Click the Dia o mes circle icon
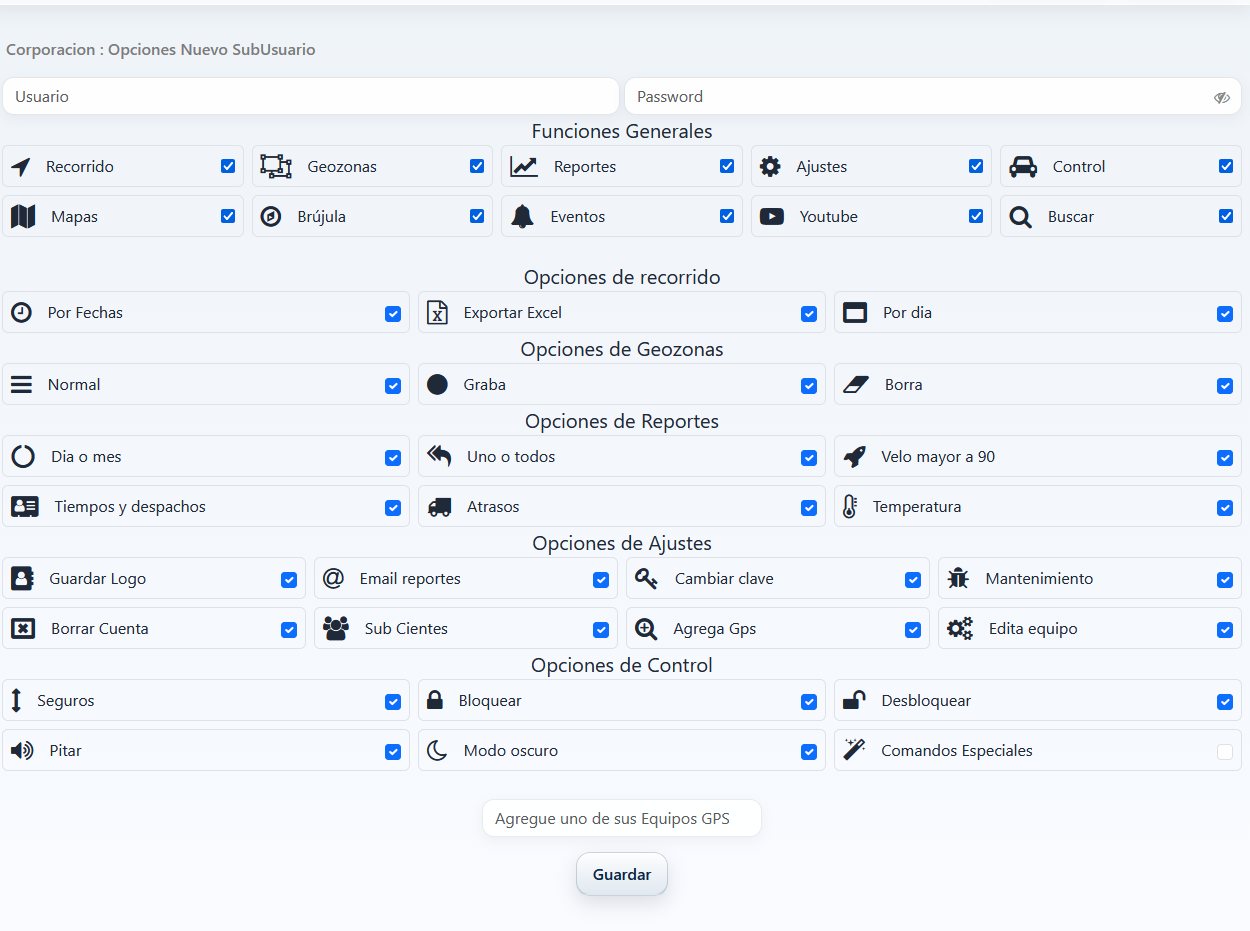The image size is (1250, 931). 23,457
